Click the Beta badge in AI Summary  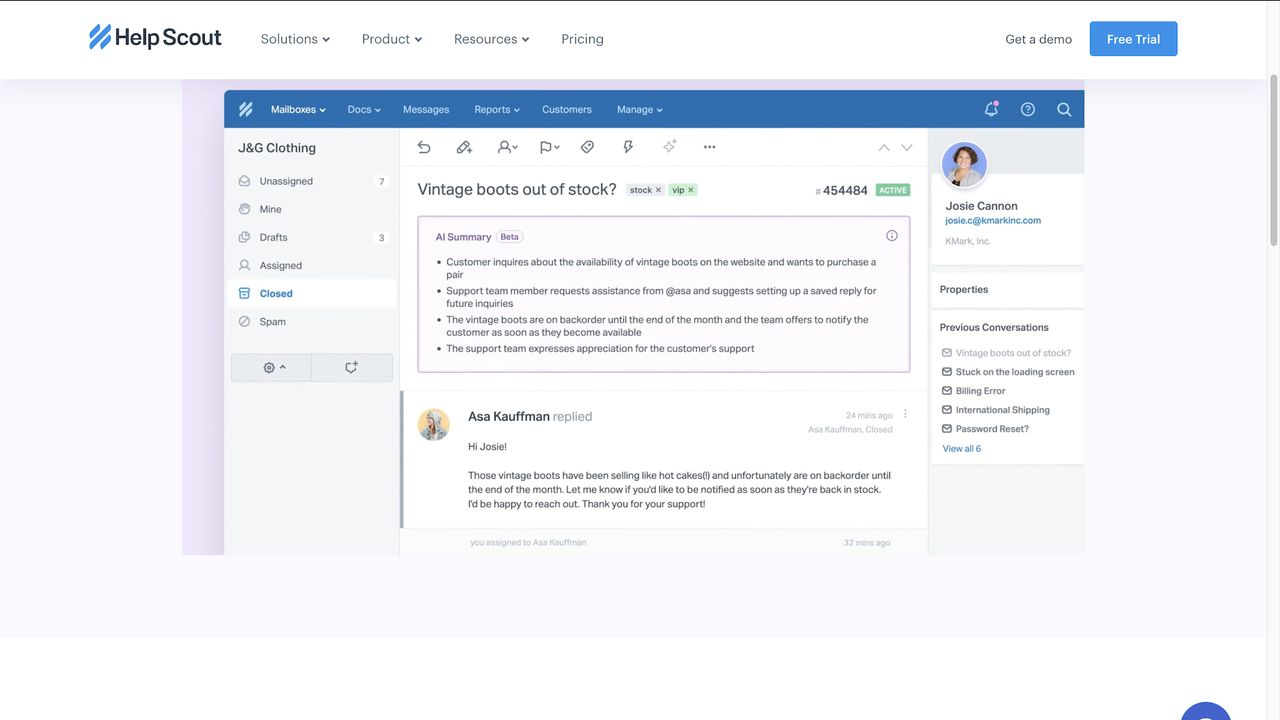[x=510, y=237]
